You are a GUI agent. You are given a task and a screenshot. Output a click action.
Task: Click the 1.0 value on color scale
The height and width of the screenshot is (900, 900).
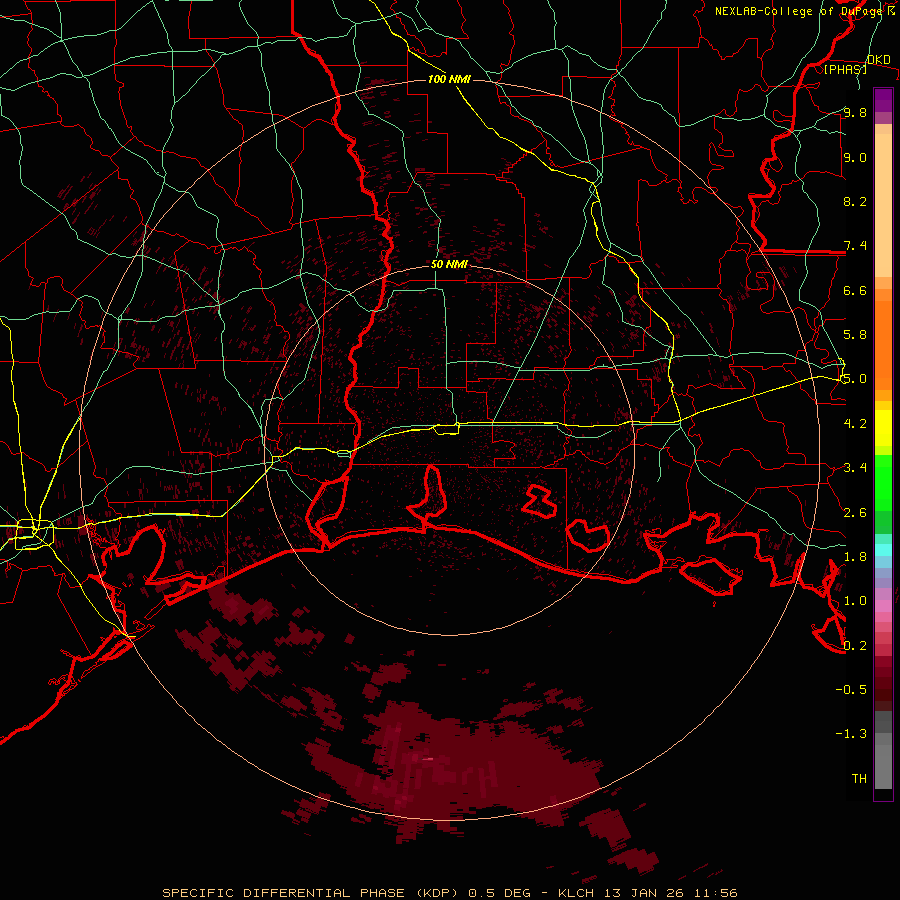[855, 601]
